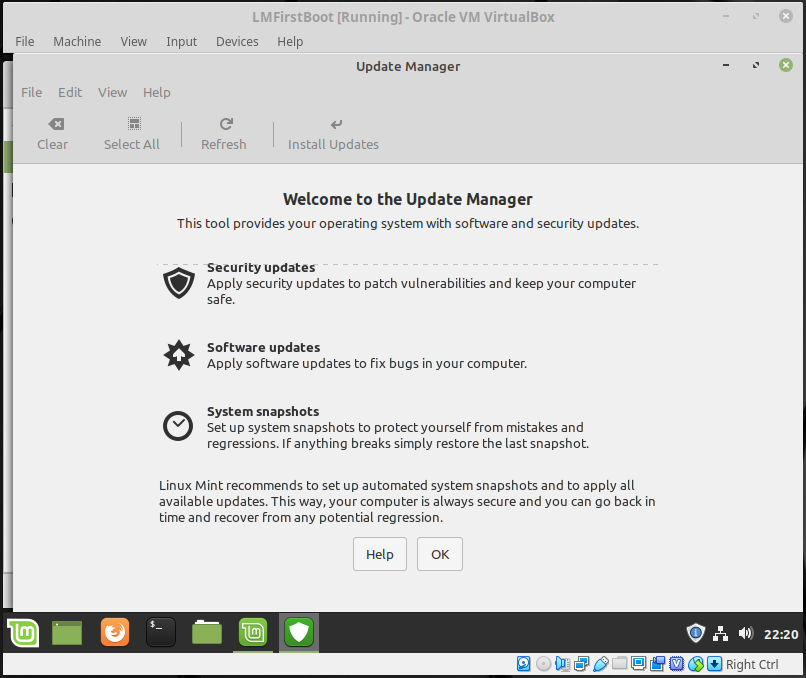Click the Software updates heading

tap(263, 347)
